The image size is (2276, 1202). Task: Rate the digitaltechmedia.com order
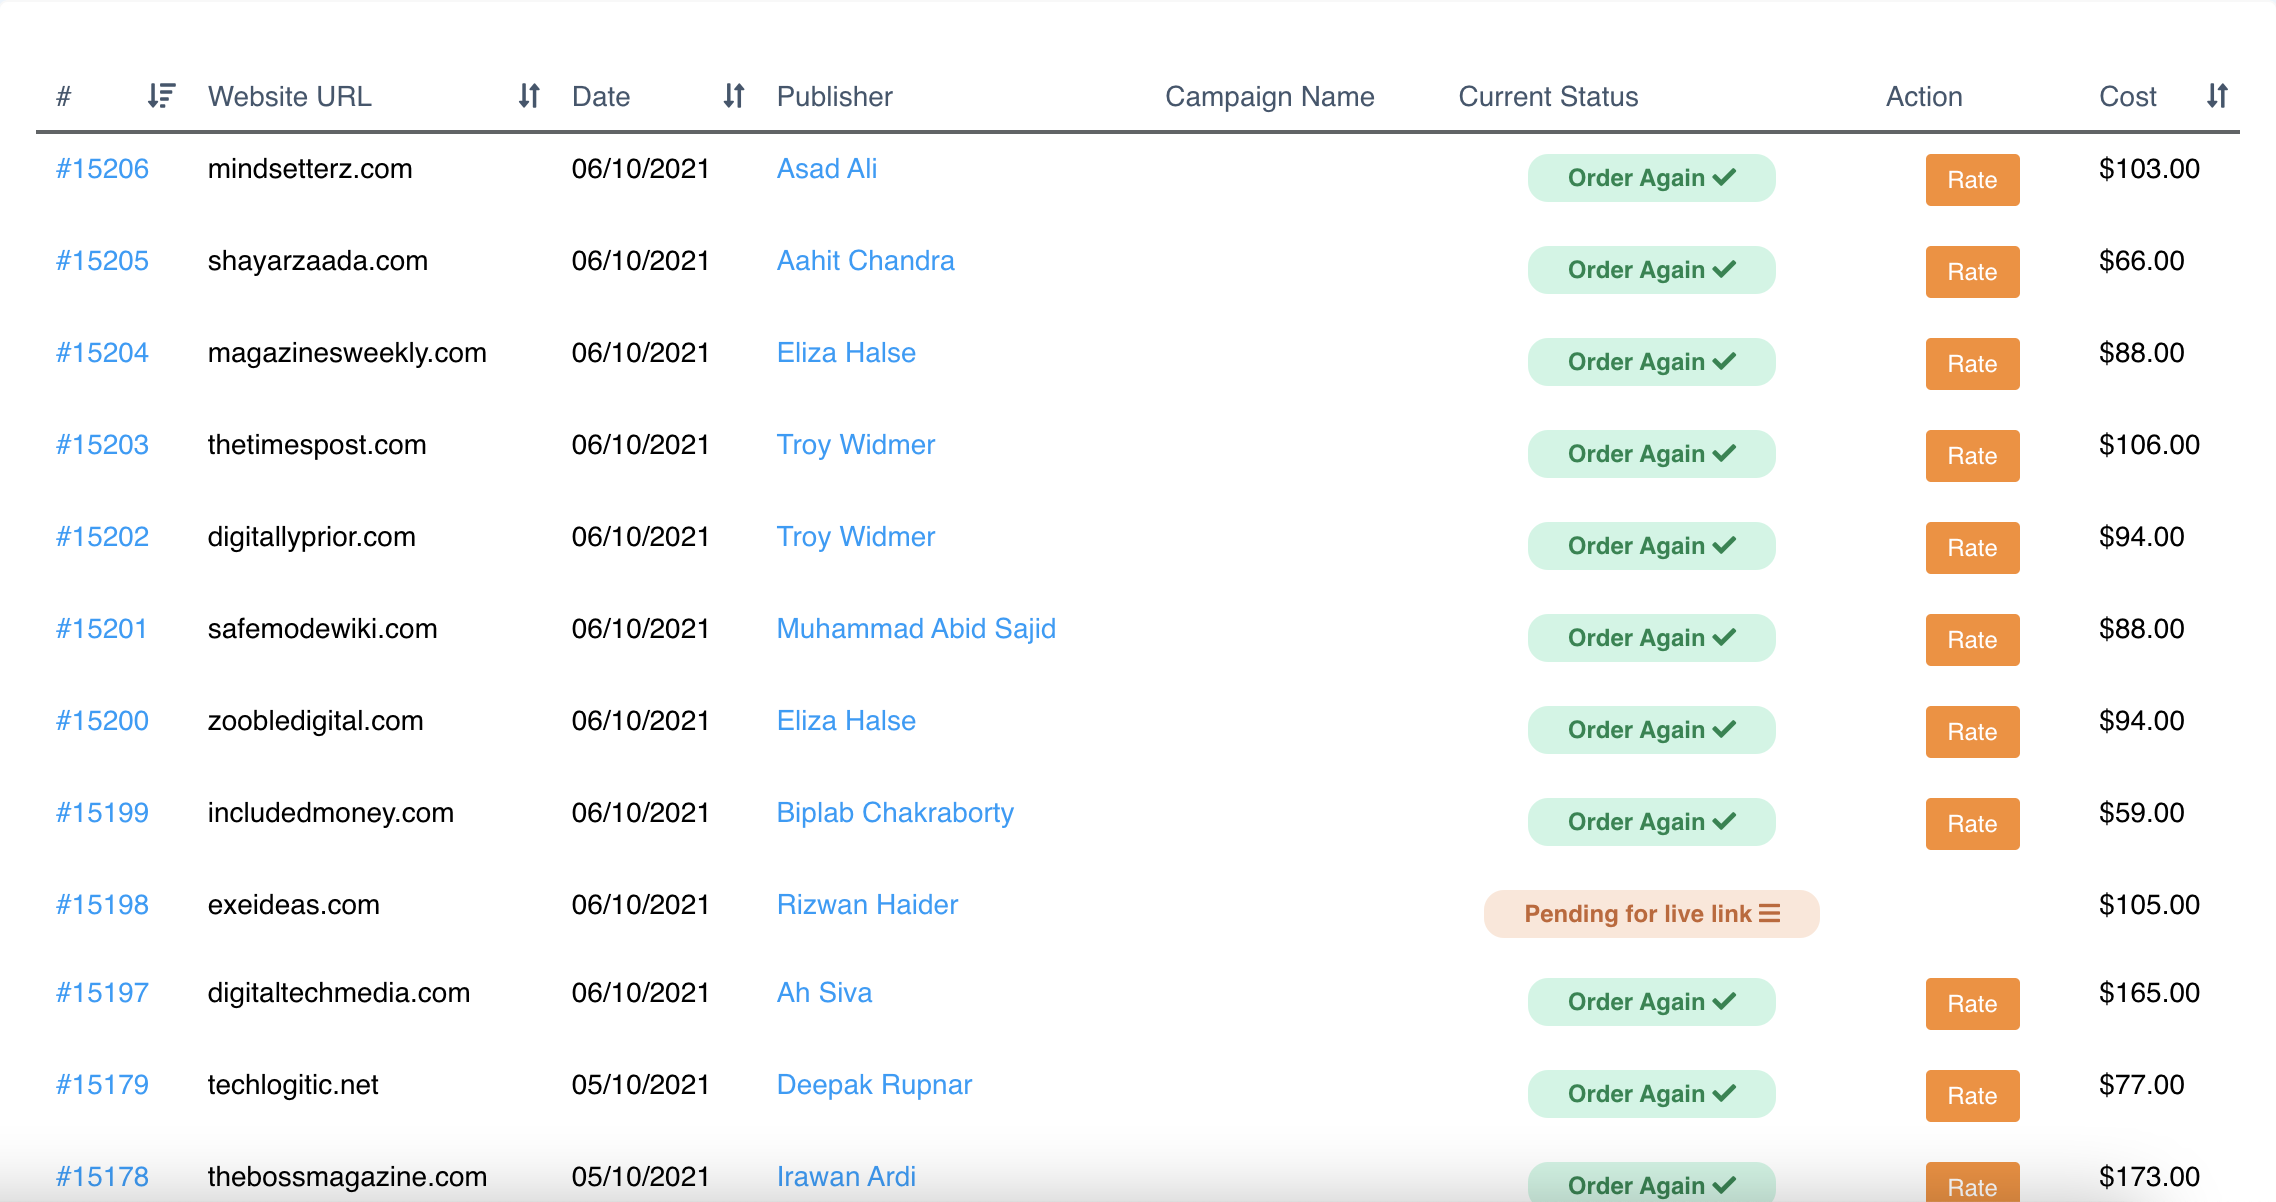(x=1972, y=1004)
